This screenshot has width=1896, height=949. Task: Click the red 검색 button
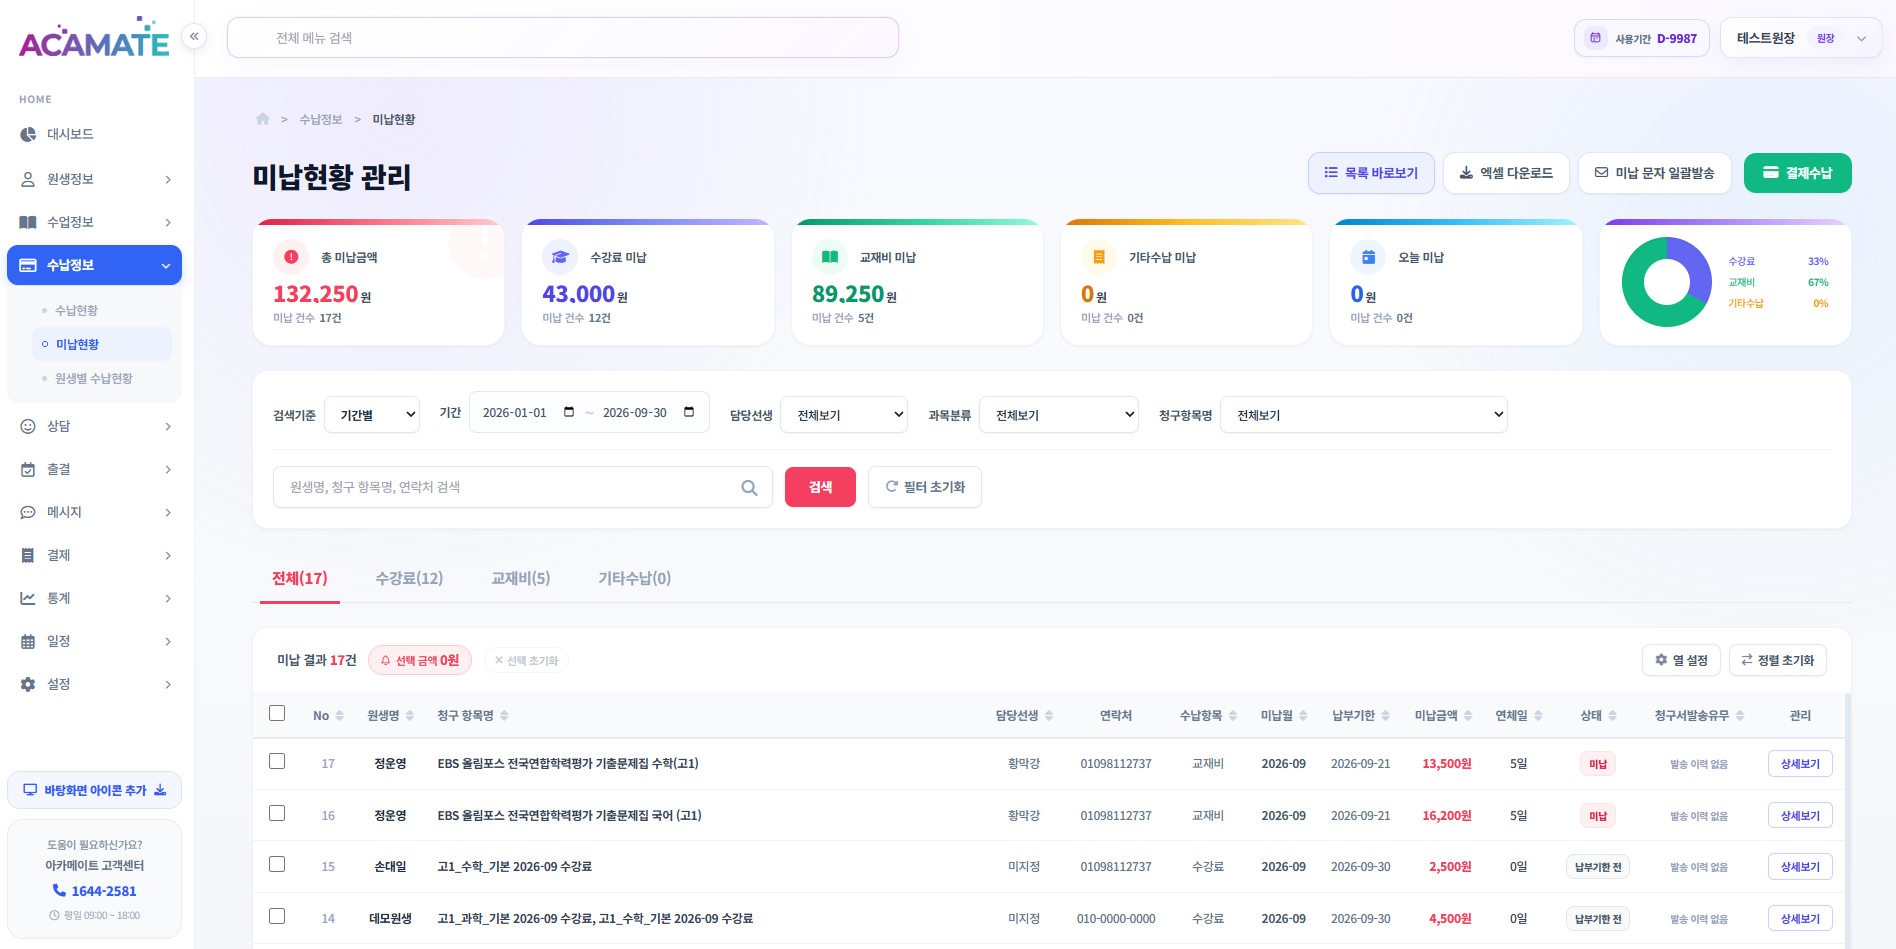[x=820, y=487]
